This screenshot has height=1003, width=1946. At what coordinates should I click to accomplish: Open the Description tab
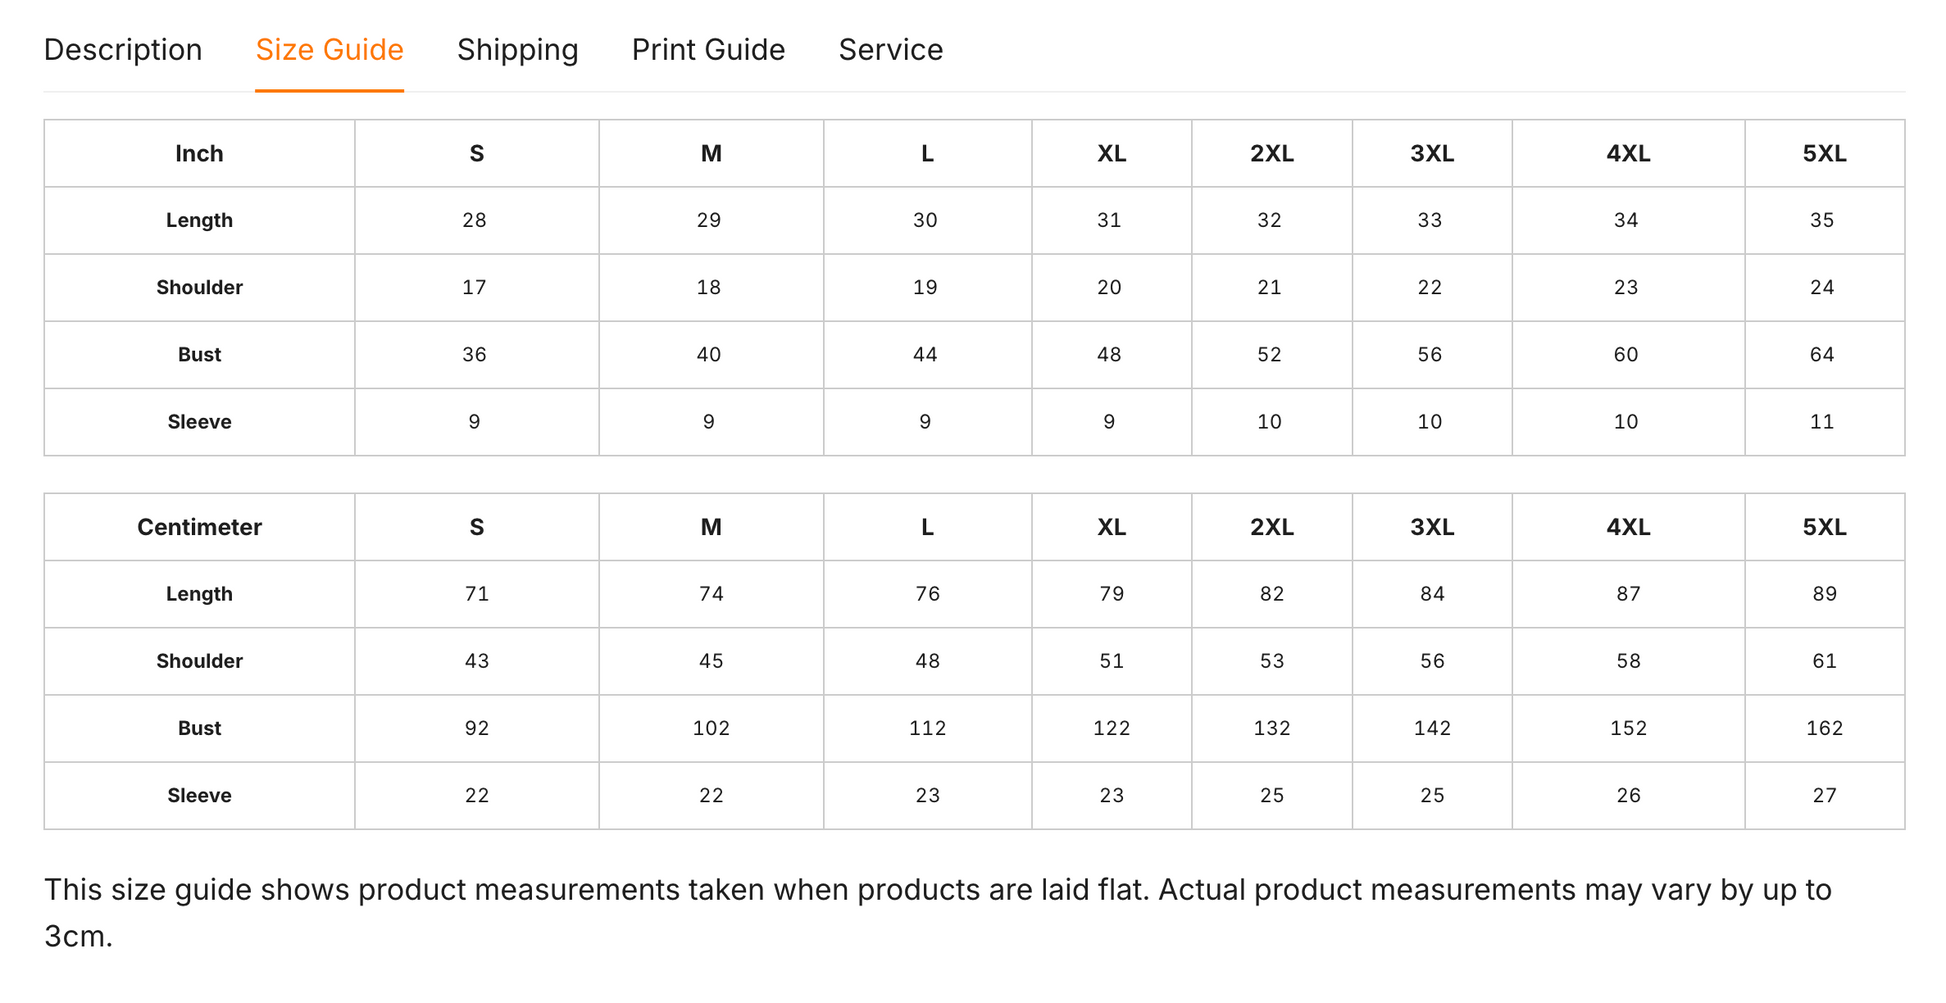pyautogui.click(x=123, y=50)
